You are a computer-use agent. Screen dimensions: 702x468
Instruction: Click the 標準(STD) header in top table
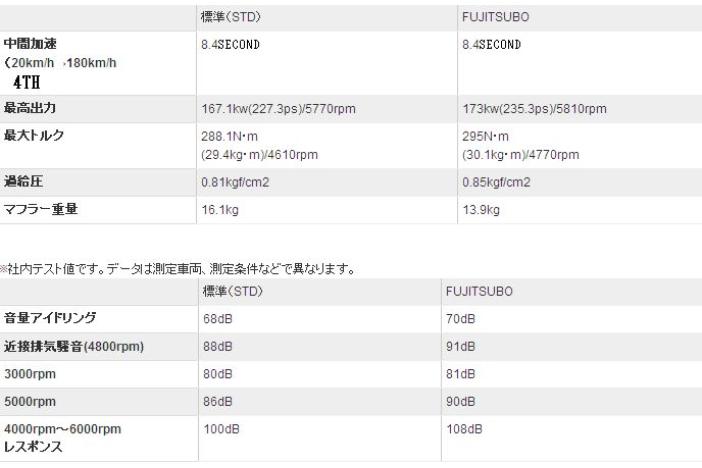232,17
